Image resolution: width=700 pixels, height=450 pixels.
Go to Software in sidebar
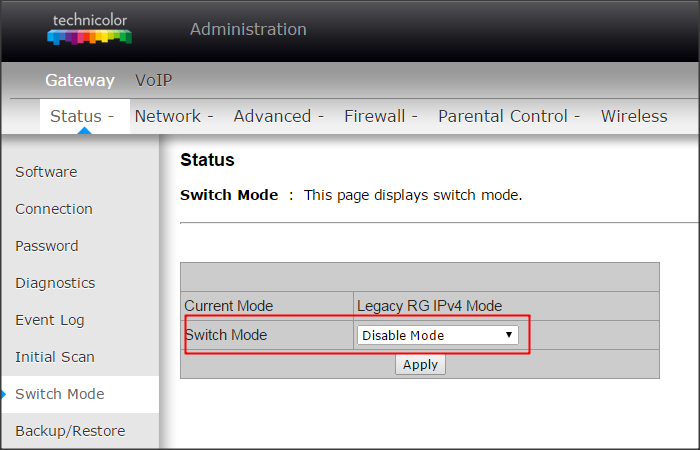point(46,172)
